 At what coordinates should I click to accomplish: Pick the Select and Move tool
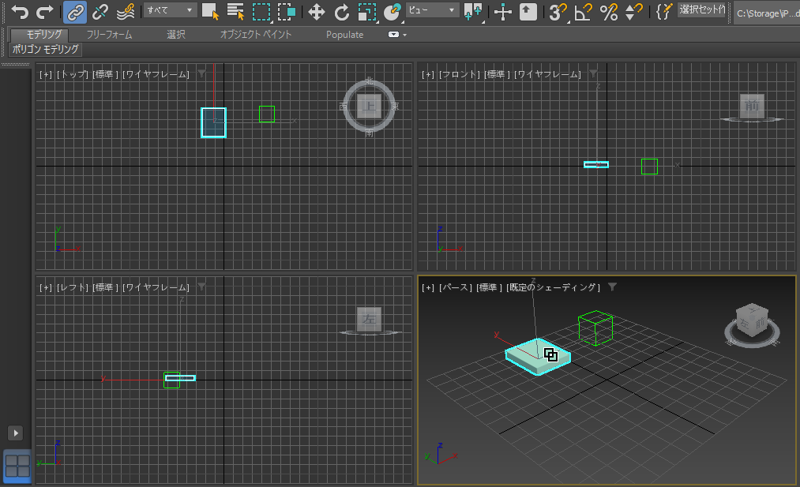pyautogui.click(x=316, y=12)
